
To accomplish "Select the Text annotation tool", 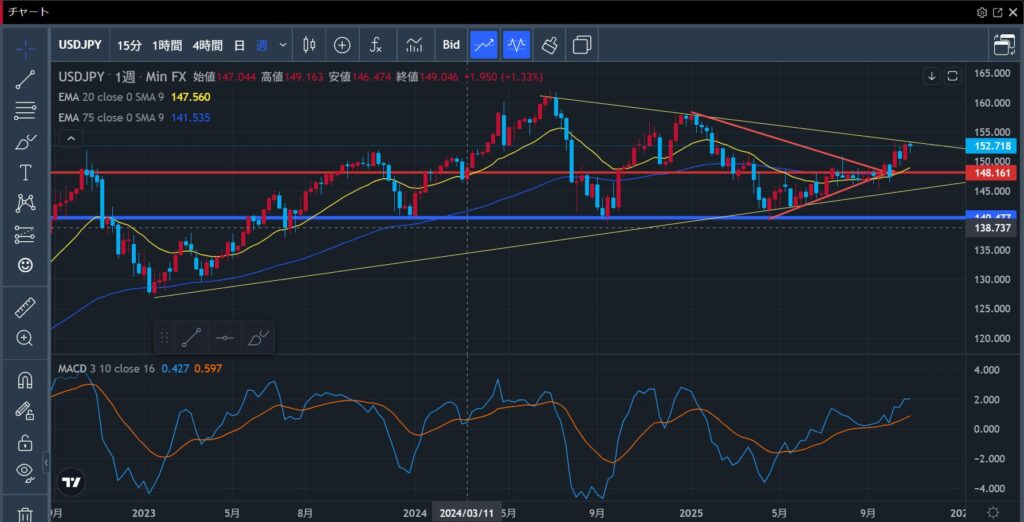I will click(25, 172).
